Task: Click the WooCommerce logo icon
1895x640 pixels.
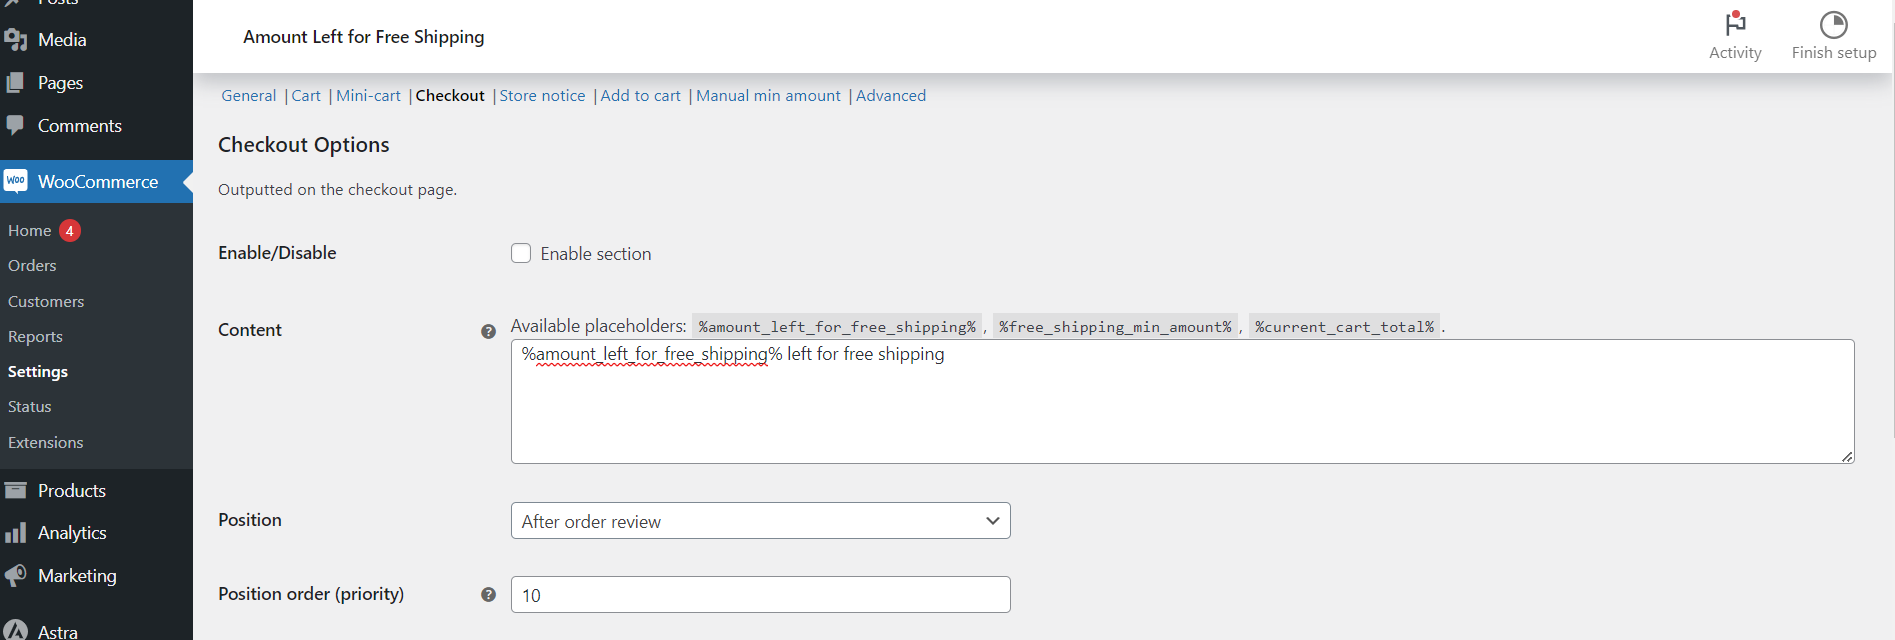Action: 15,181
